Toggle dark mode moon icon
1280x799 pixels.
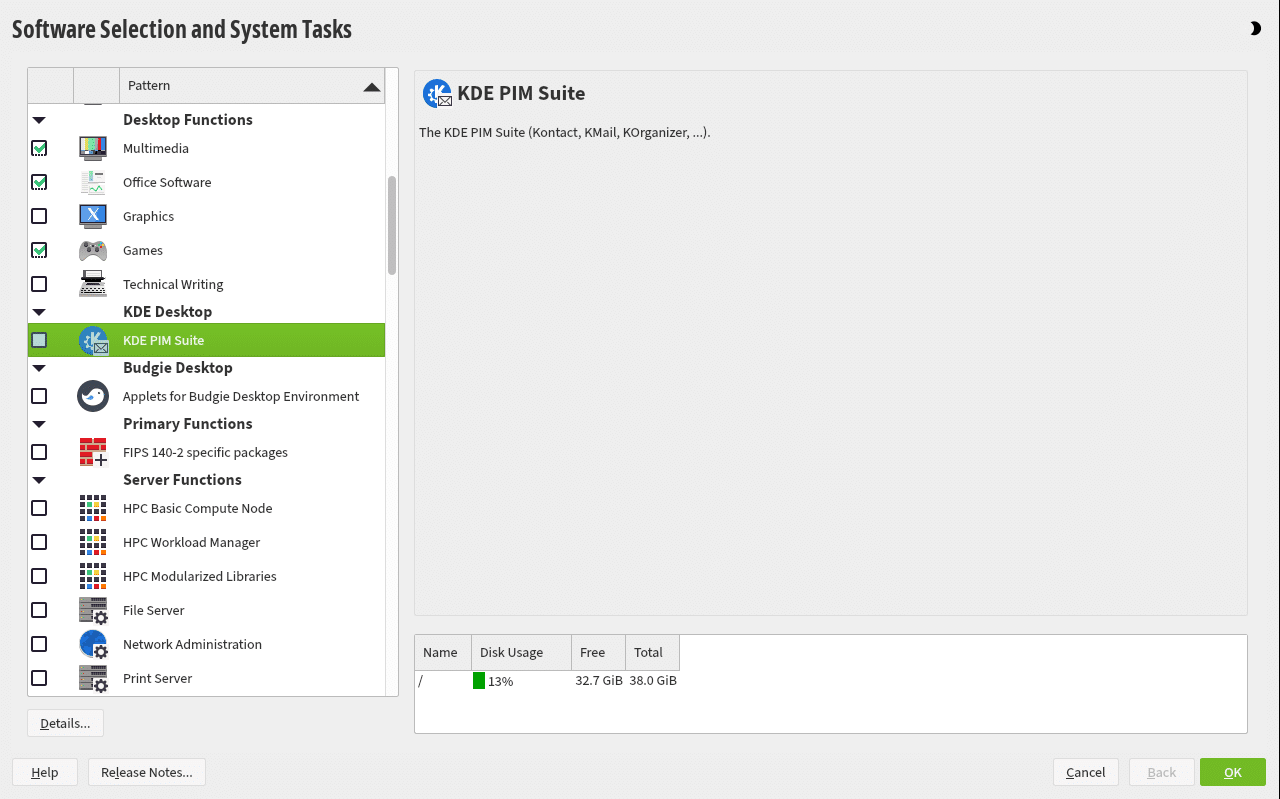click(1255, 29)
